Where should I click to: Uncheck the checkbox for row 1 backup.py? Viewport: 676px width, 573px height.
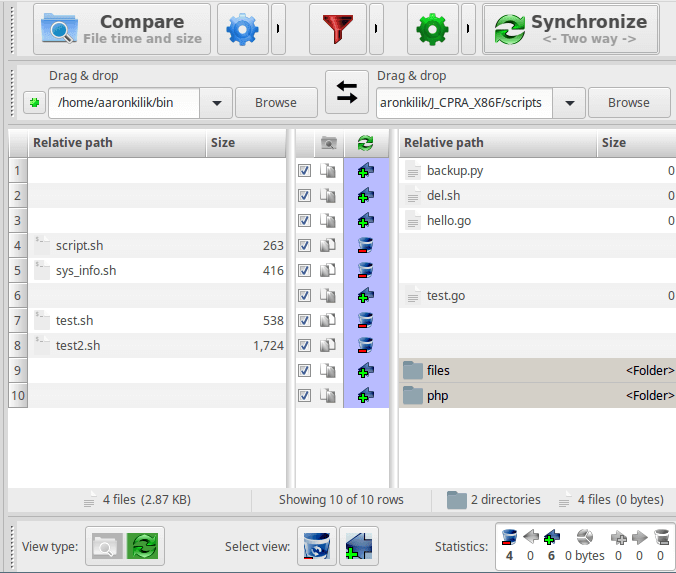(x=304, y=171)
